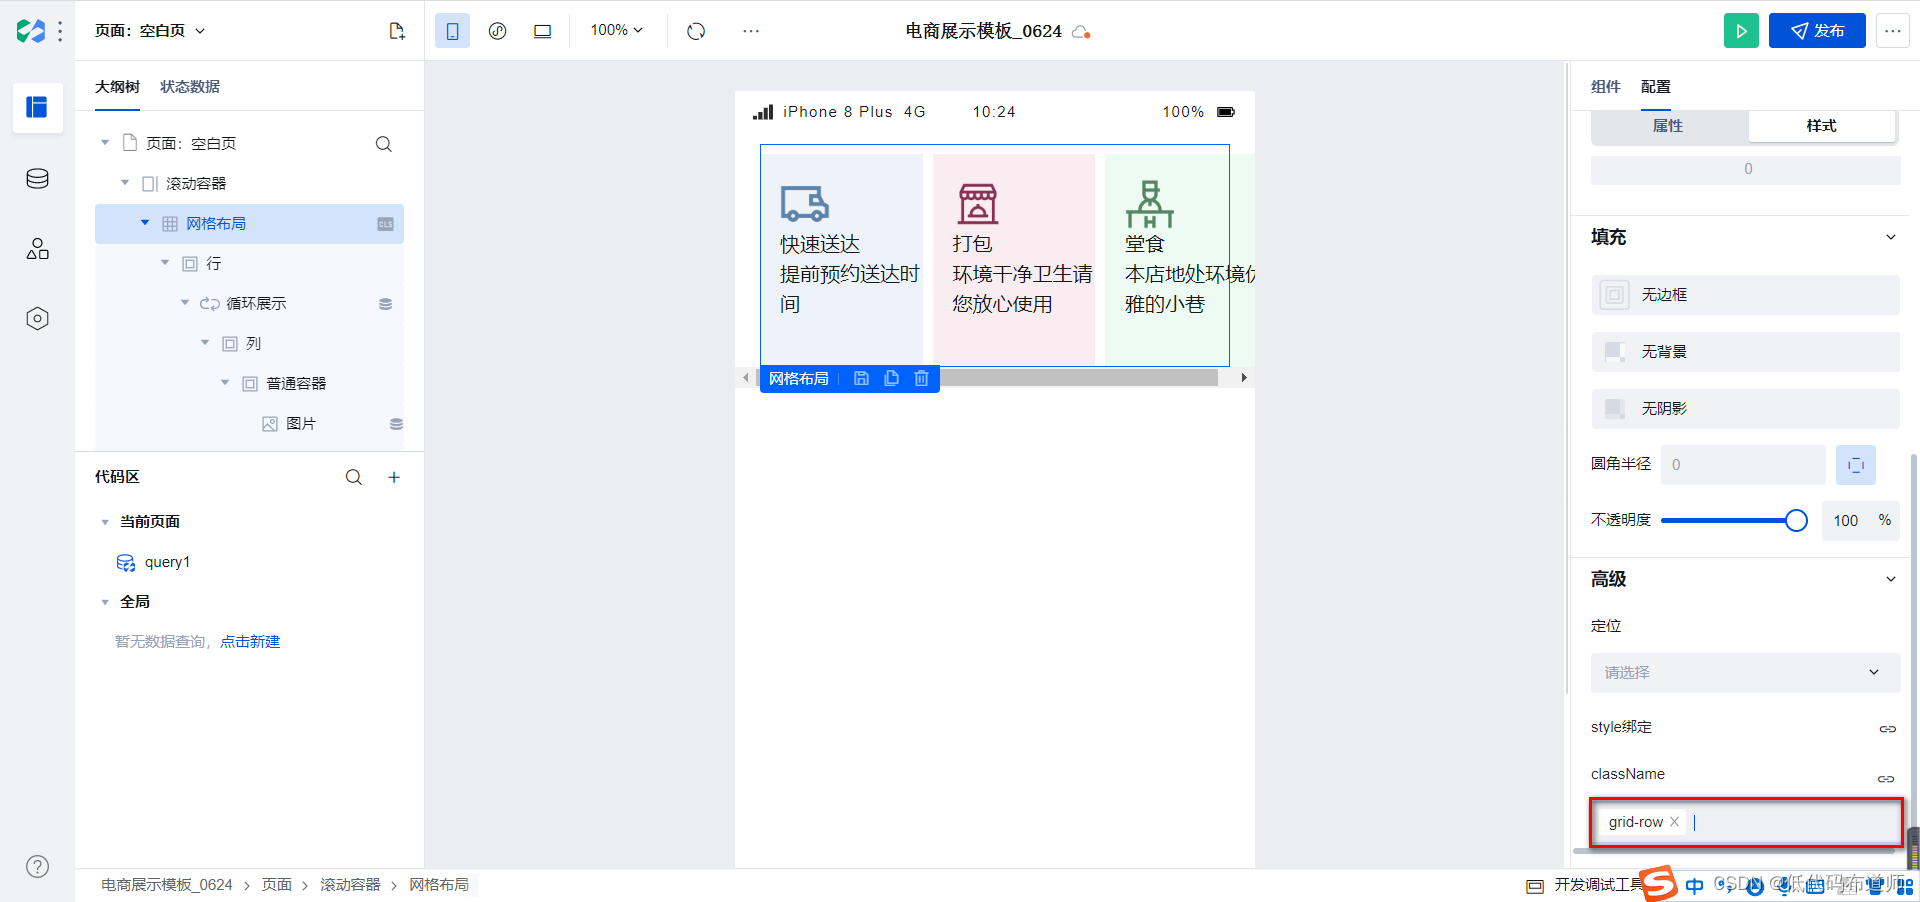Screen dimensions: 1920x902
Task: Collapse the 行 tree node
Action: 165,263
